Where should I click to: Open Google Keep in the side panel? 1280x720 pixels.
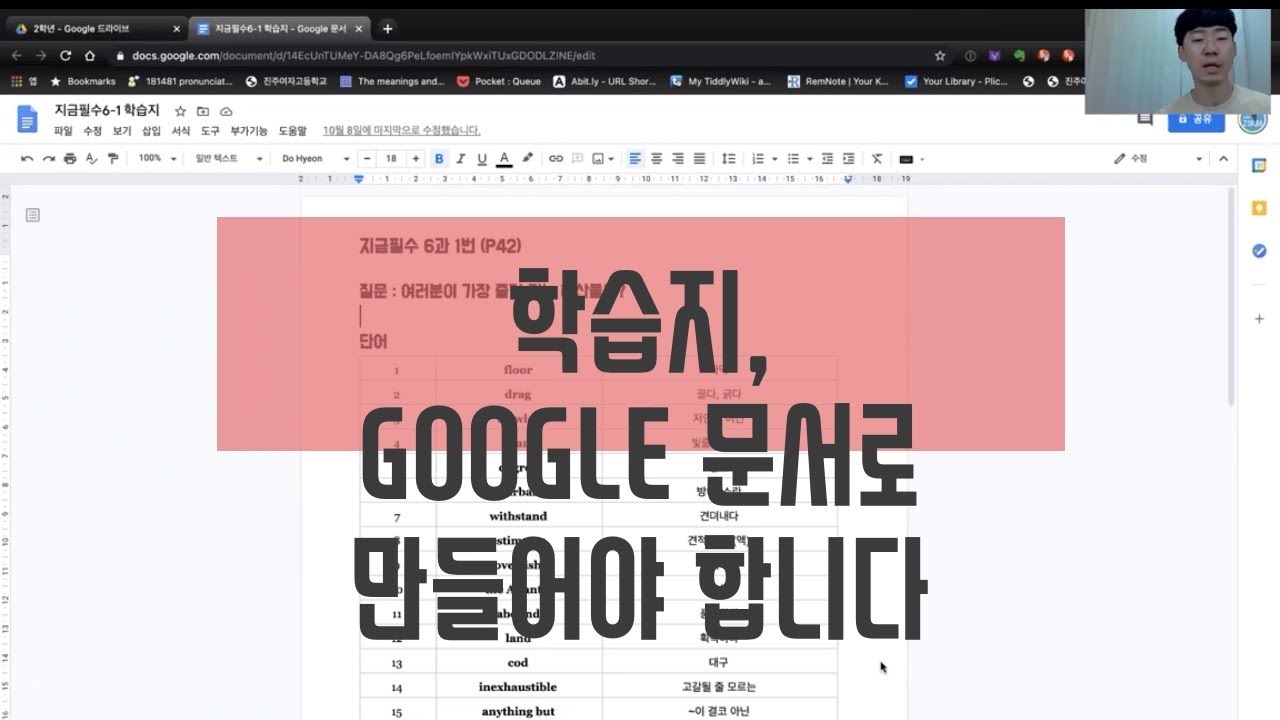(1259, 208)
